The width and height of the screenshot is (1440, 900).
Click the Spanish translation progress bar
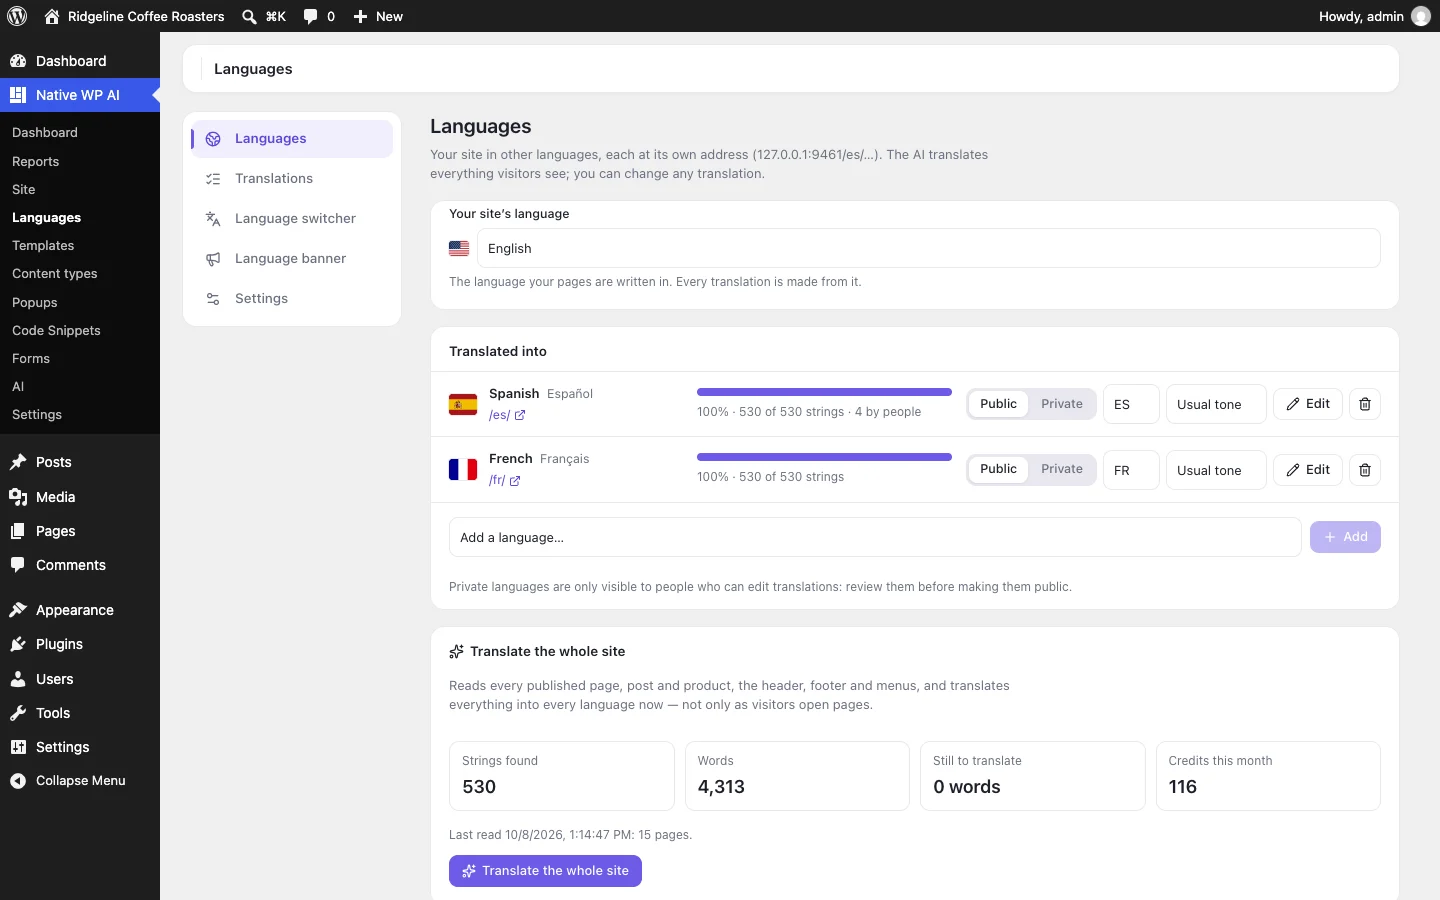[824, 392]
